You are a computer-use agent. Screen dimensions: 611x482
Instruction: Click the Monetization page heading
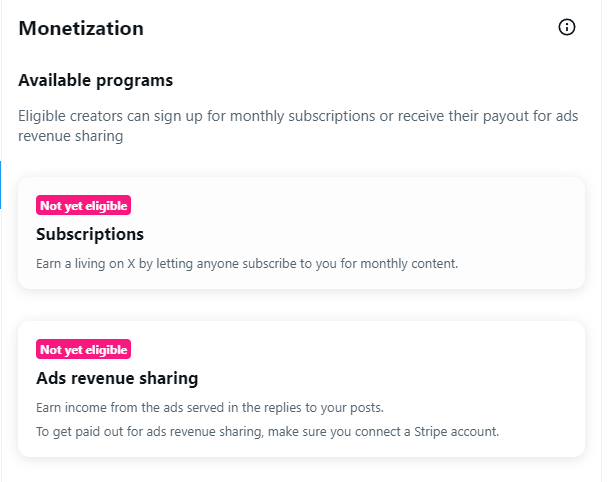[81, 28]
